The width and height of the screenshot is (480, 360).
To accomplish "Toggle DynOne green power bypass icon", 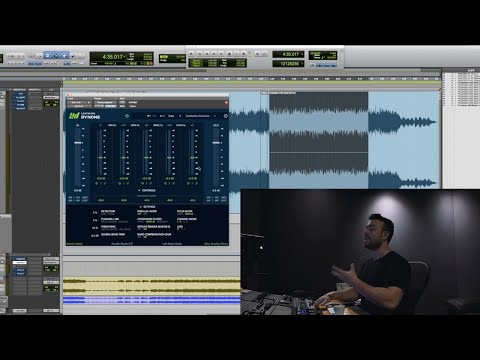I will click(x=127, y=116).
